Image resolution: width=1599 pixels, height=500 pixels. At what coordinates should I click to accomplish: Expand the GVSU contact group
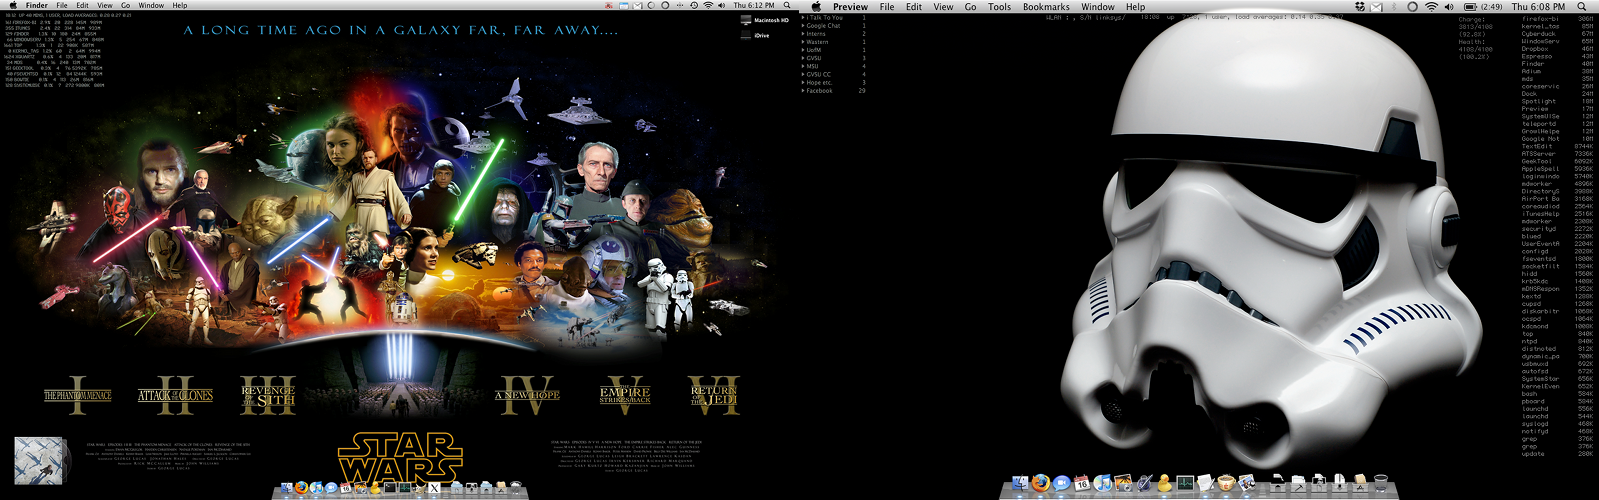804,58
